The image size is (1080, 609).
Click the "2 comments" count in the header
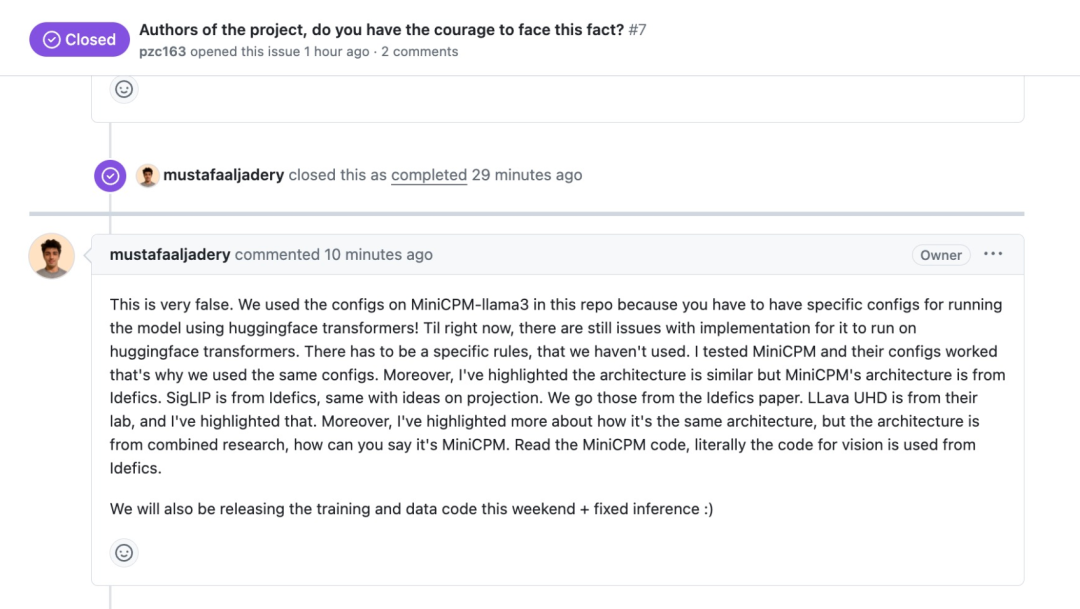420,52
